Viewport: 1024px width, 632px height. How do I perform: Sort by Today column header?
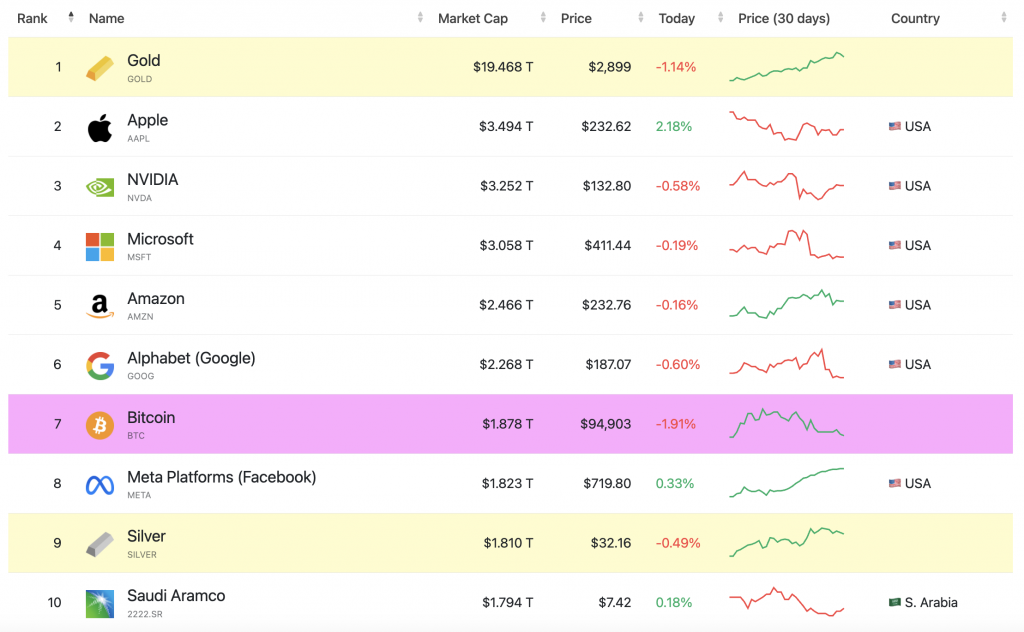[677, 18]
